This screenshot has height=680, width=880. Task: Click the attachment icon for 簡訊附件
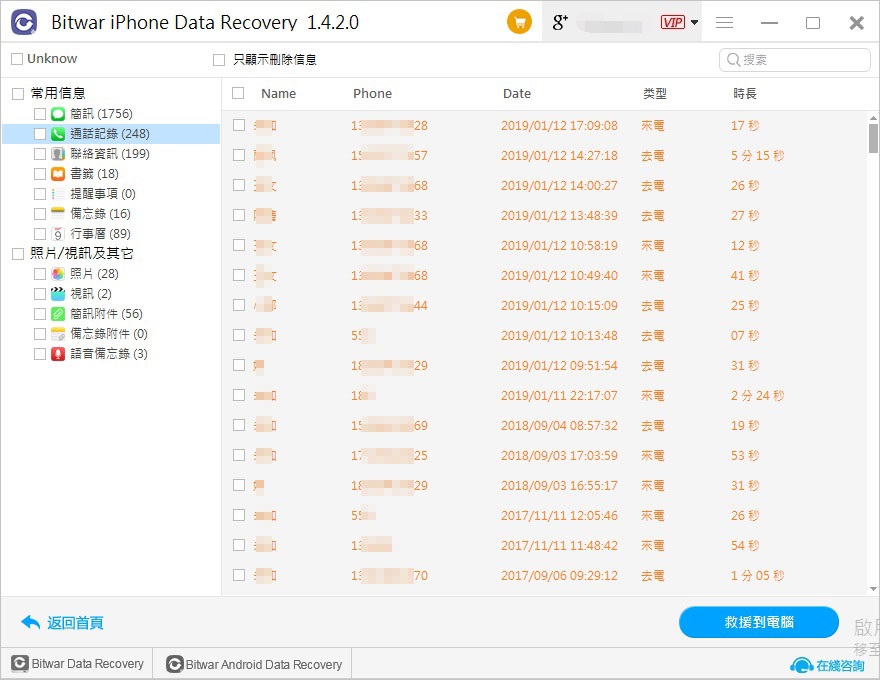(x=58, y=314)
